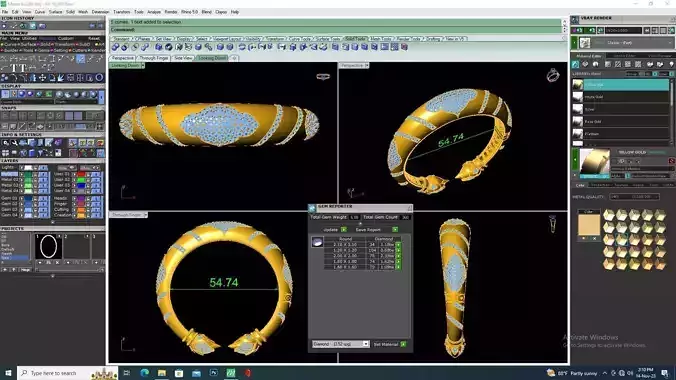Expand layers panel with the small down arrow
Screen dimensions: 676x380
point(53,223)
